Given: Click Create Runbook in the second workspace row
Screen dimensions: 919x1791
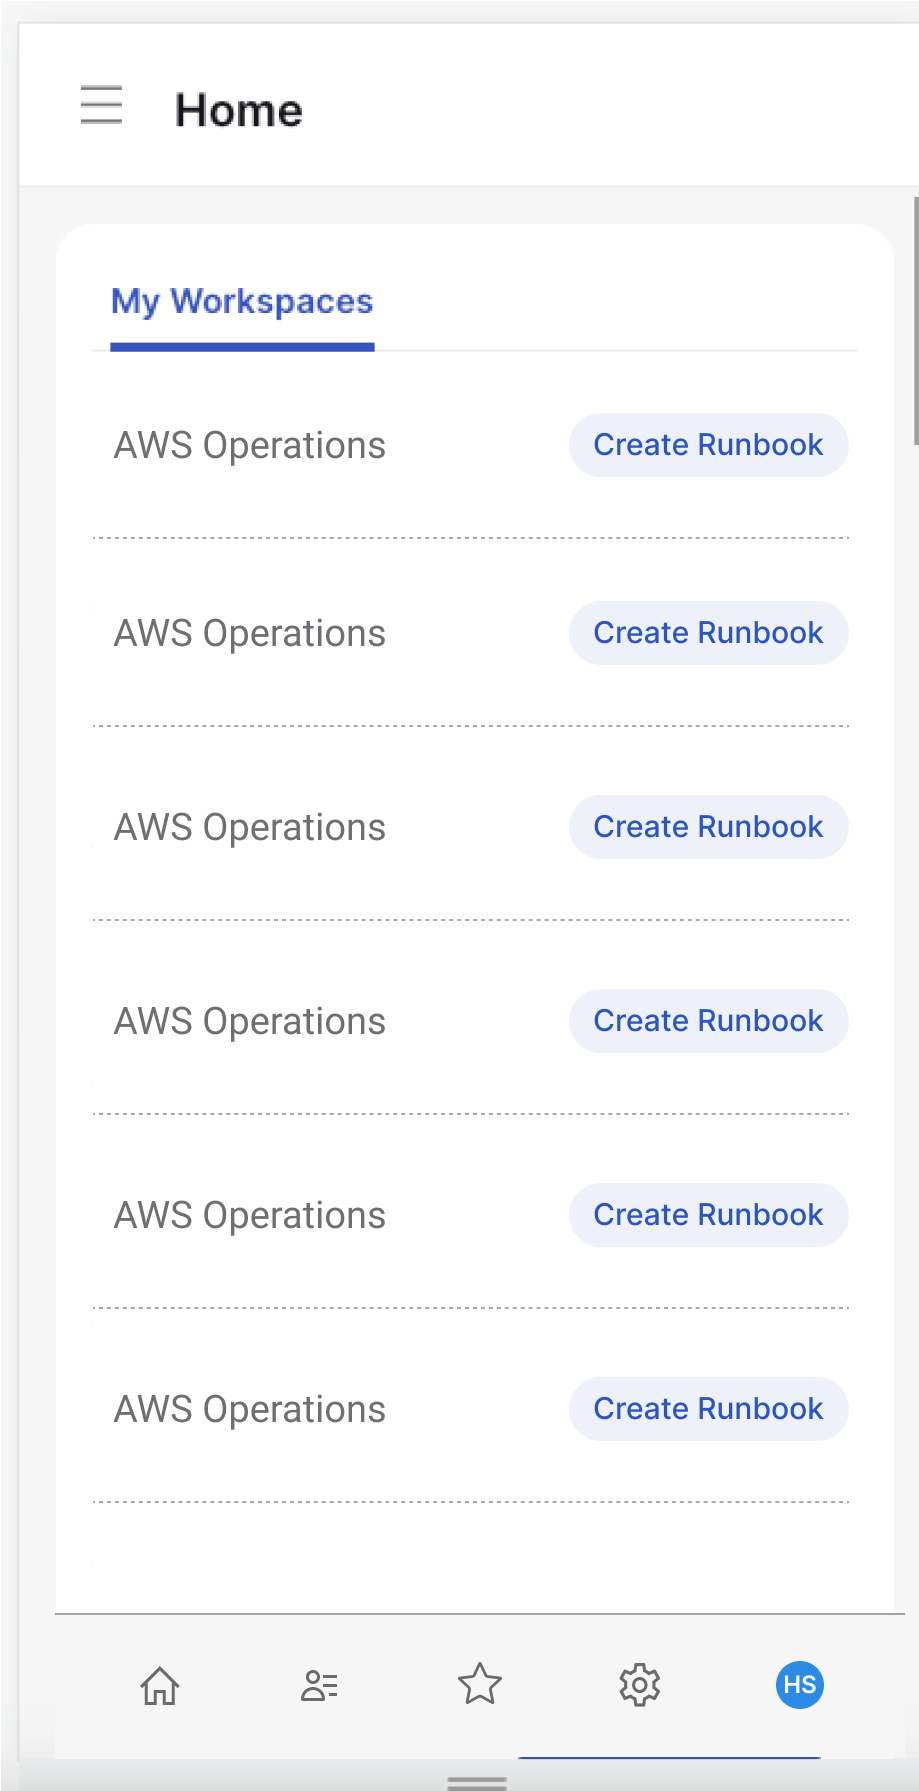Looking at the screenshot, I should coord(709,633).
